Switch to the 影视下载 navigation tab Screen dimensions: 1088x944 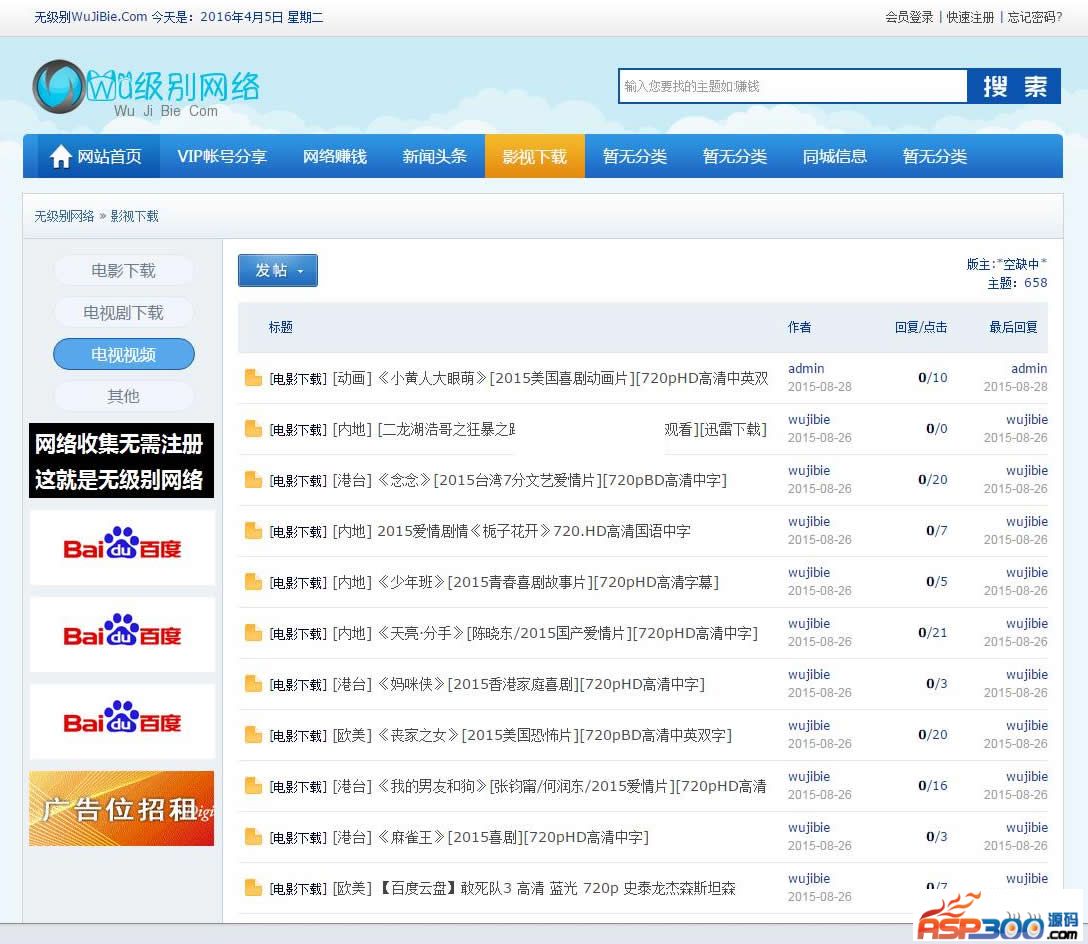(534, 157)
